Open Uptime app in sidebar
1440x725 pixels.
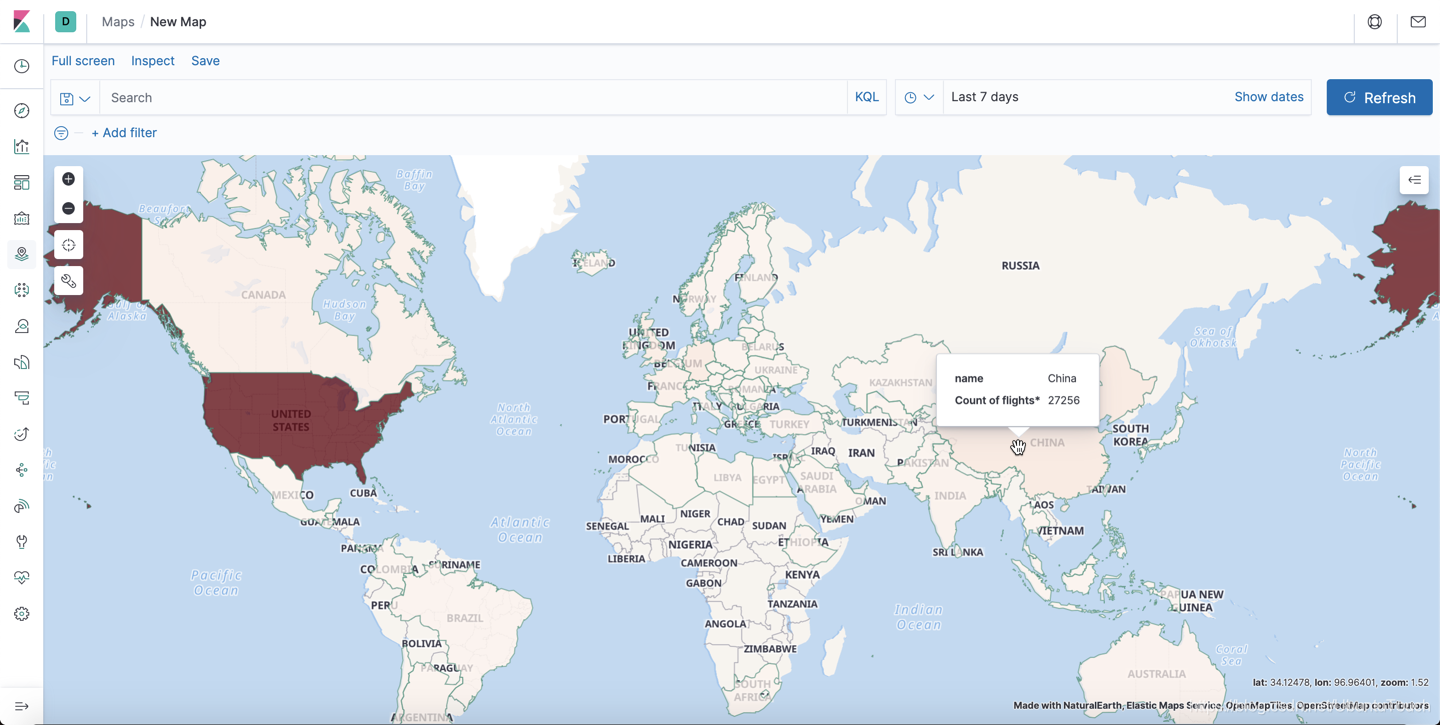(x=22, y=434)
